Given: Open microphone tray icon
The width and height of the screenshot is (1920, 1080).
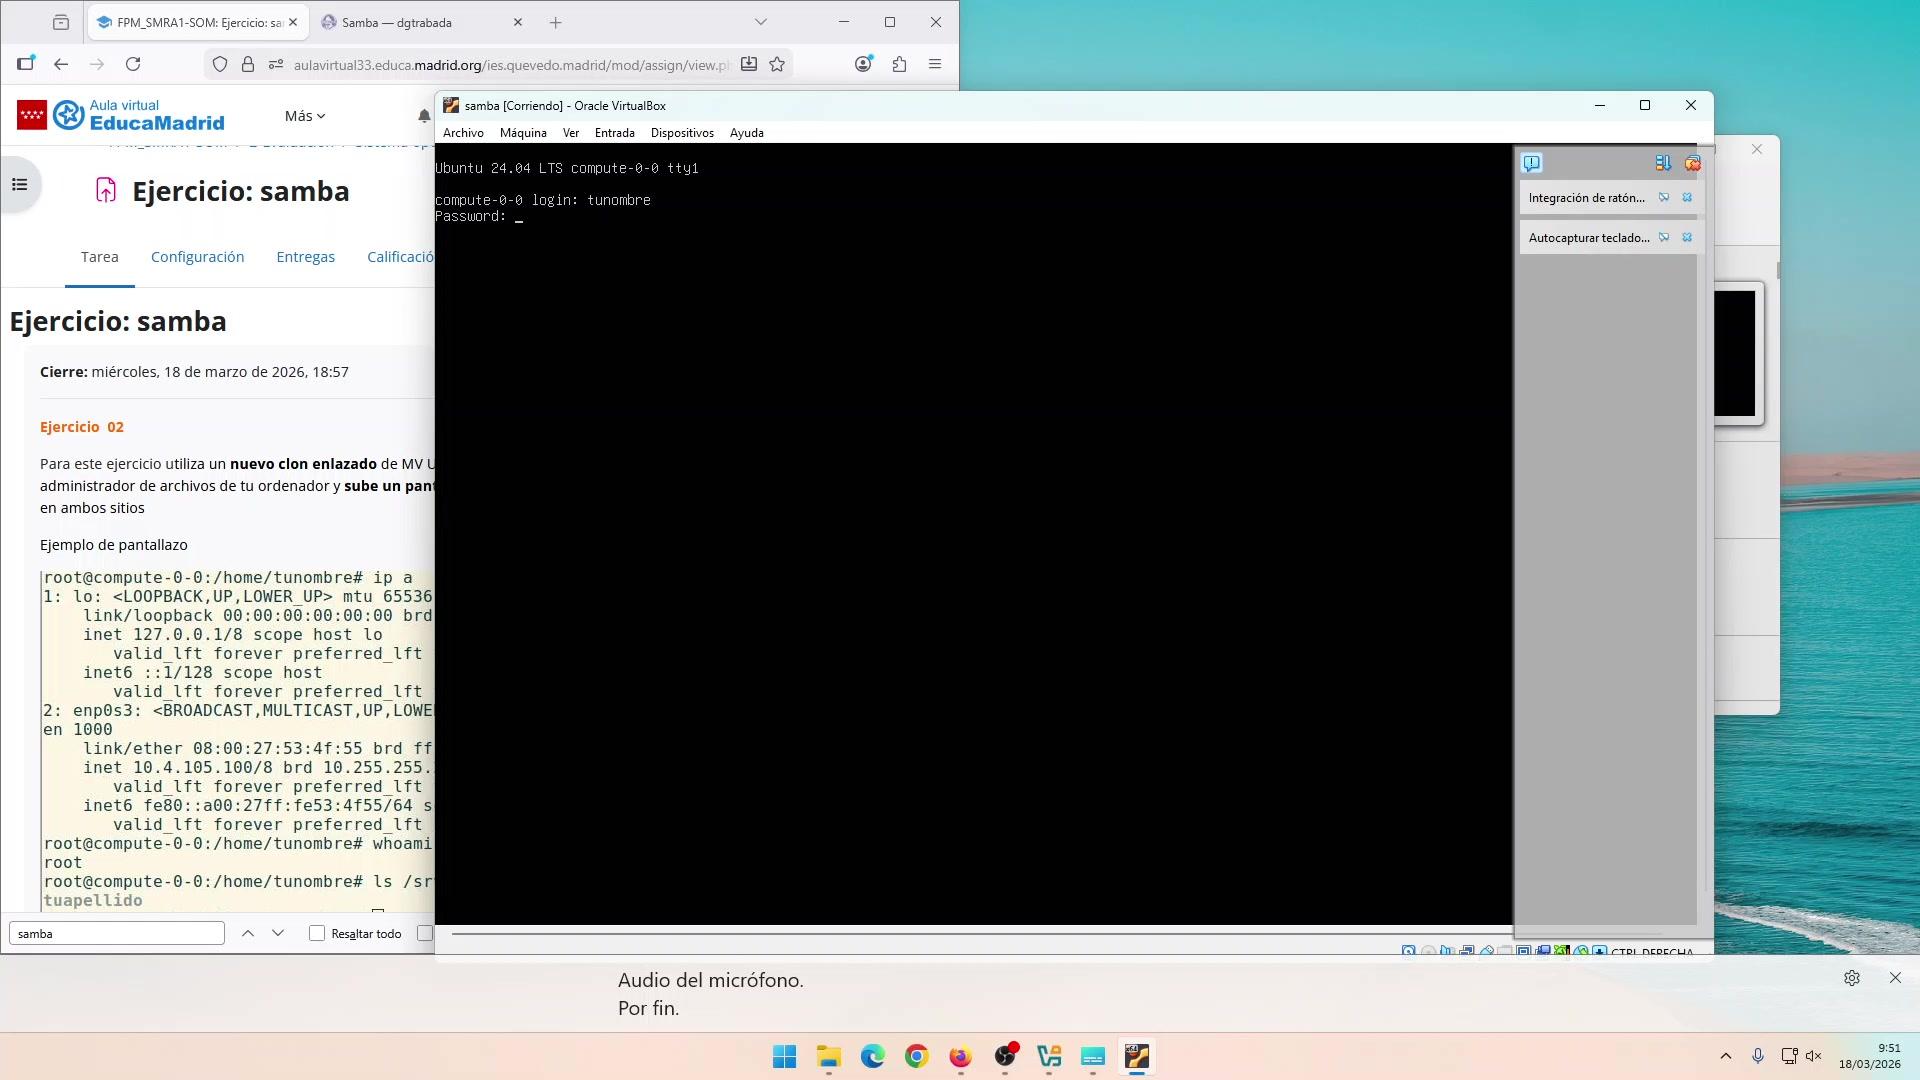Looking at the screenshot, I should pos(1758,1056).
